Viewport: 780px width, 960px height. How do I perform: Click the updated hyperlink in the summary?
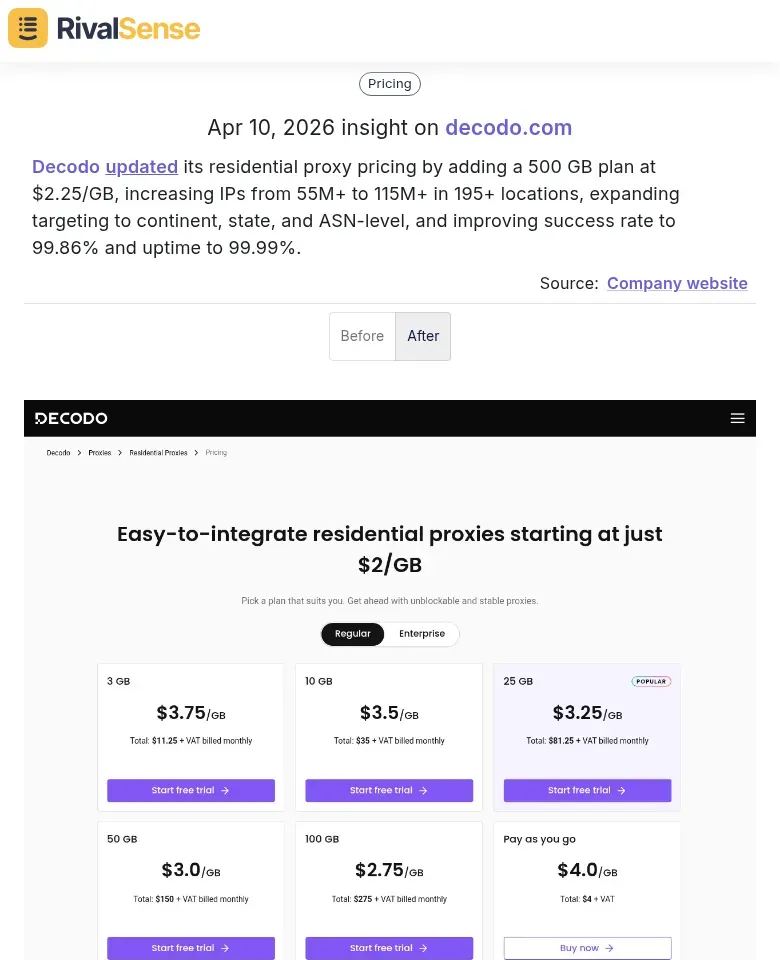point(141,167)
